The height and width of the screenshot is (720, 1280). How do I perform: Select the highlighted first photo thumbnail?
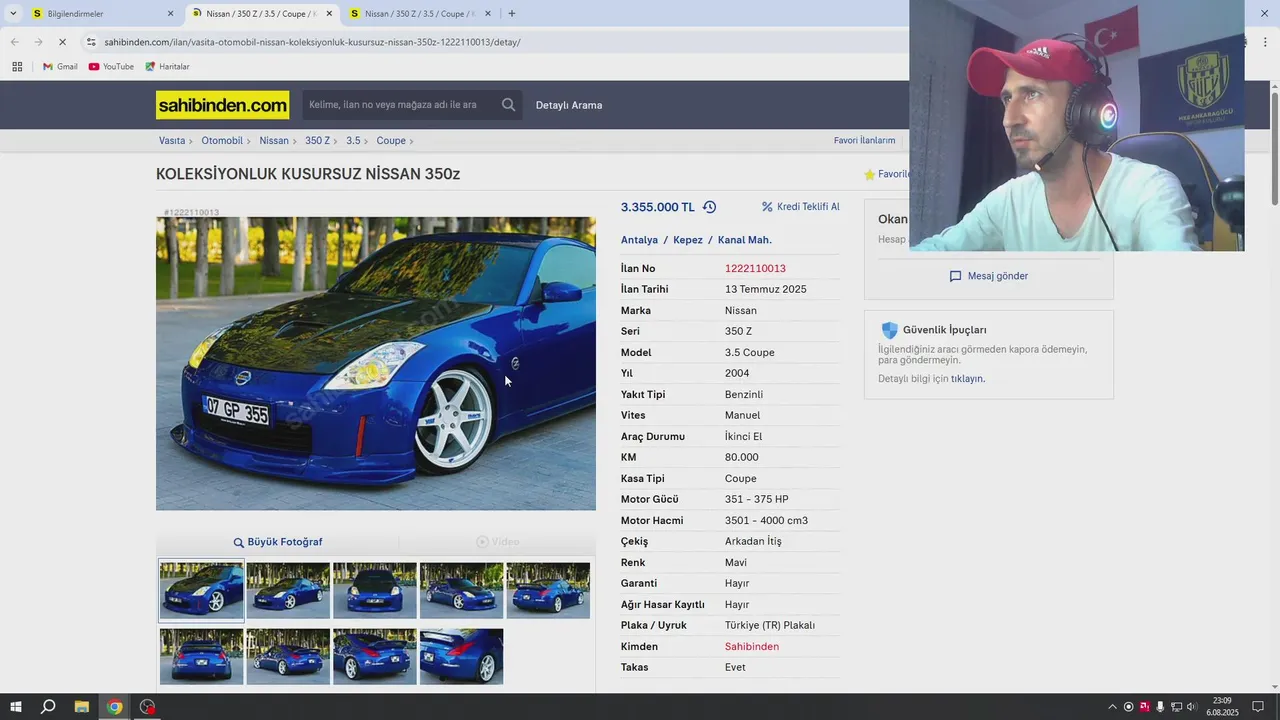coord(201,590)
